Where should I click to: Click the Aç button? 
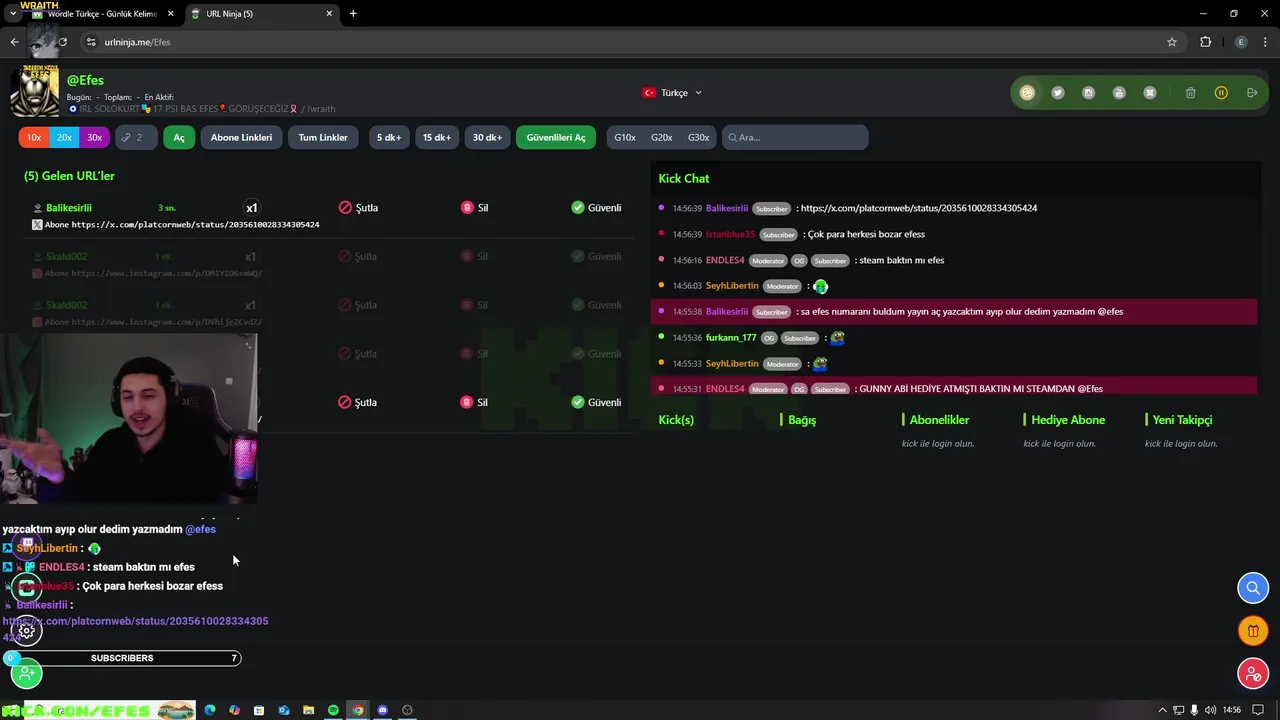[179, 138]
